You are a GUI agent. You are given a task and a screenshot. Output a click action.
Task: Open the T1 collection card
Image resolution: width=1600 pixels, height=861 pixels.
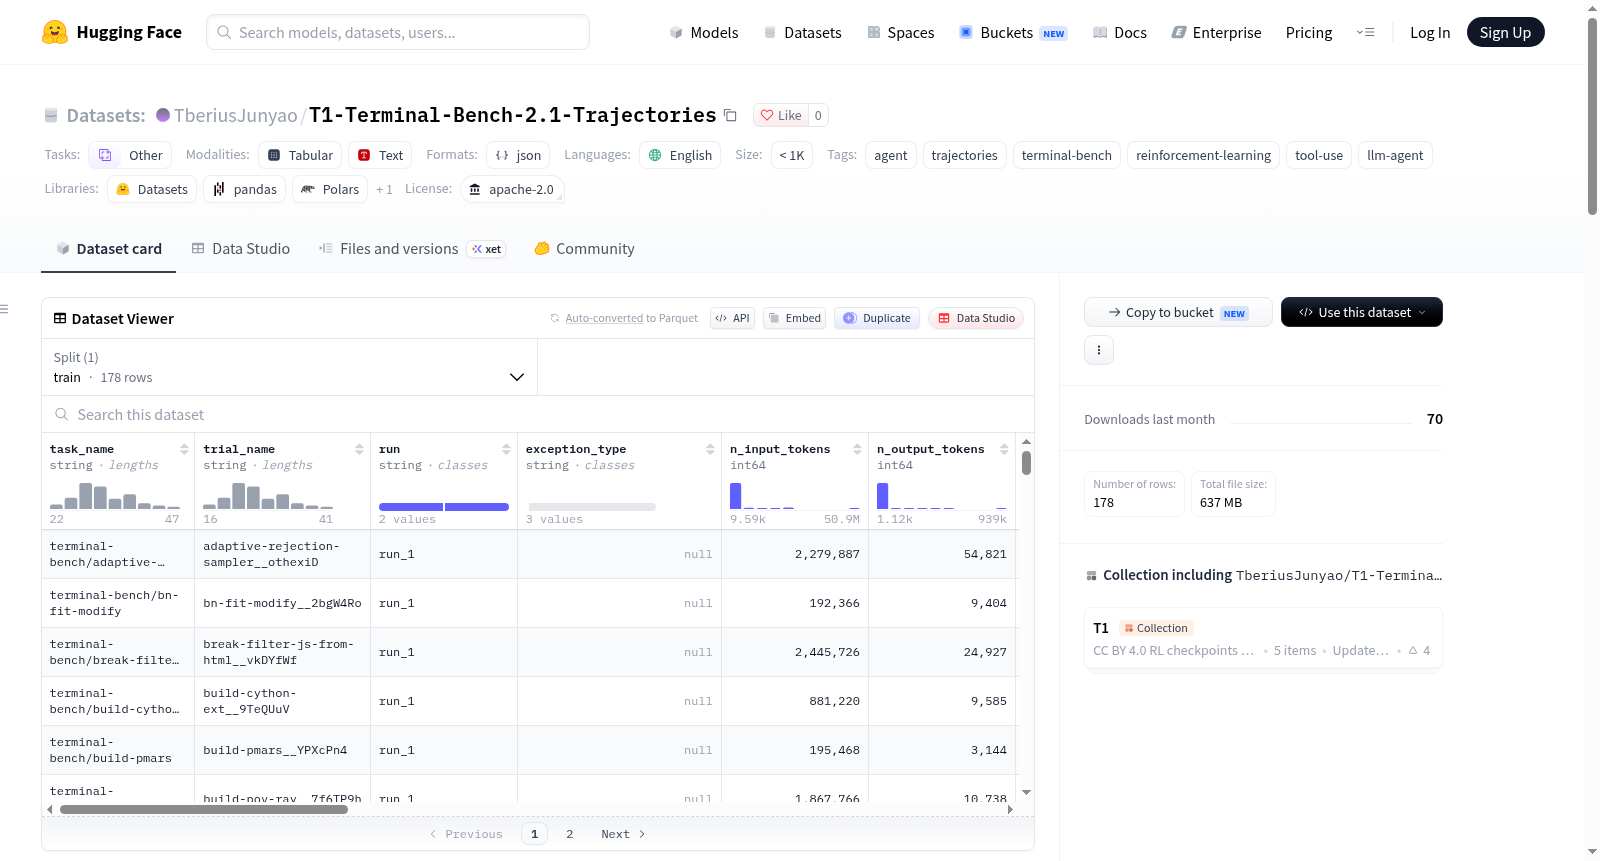coord(1263,639)
